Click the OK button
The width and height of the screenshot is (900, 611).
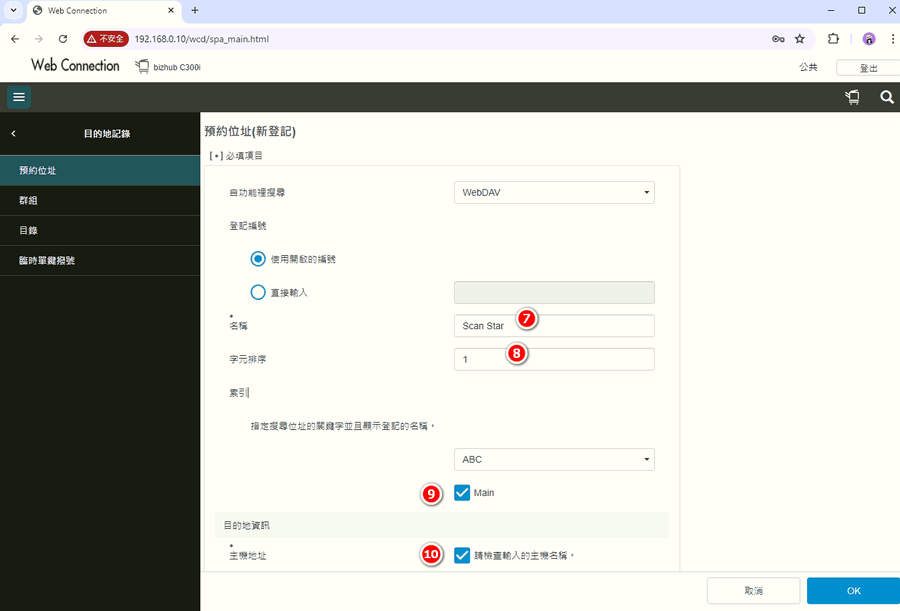[853, 591]
